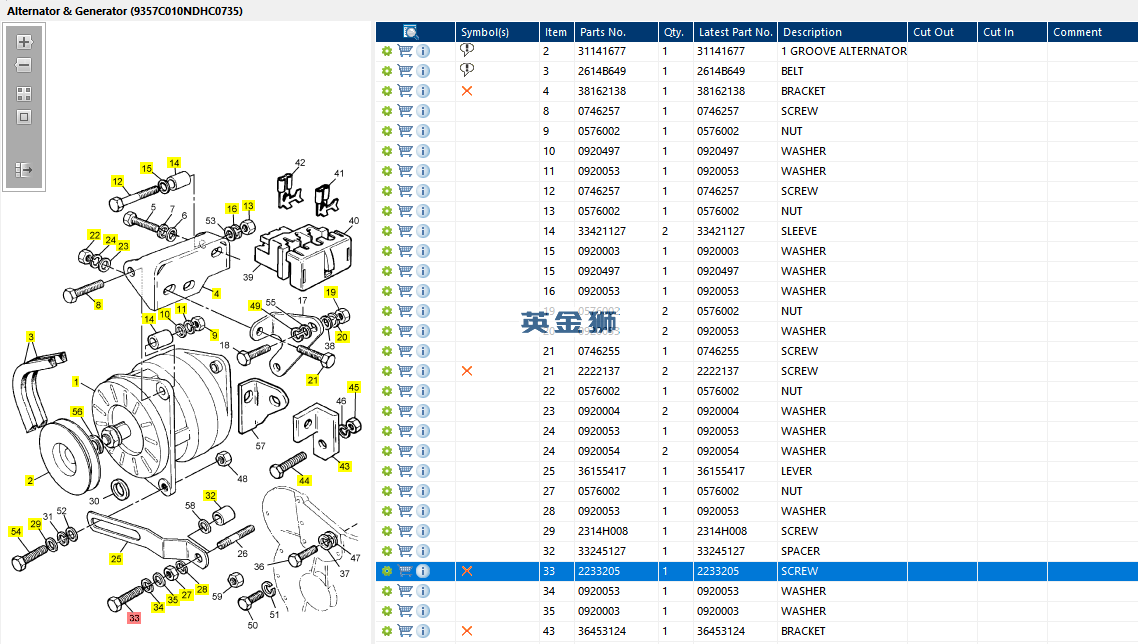Click the red X symbol on item 4

tap(467, 91)
